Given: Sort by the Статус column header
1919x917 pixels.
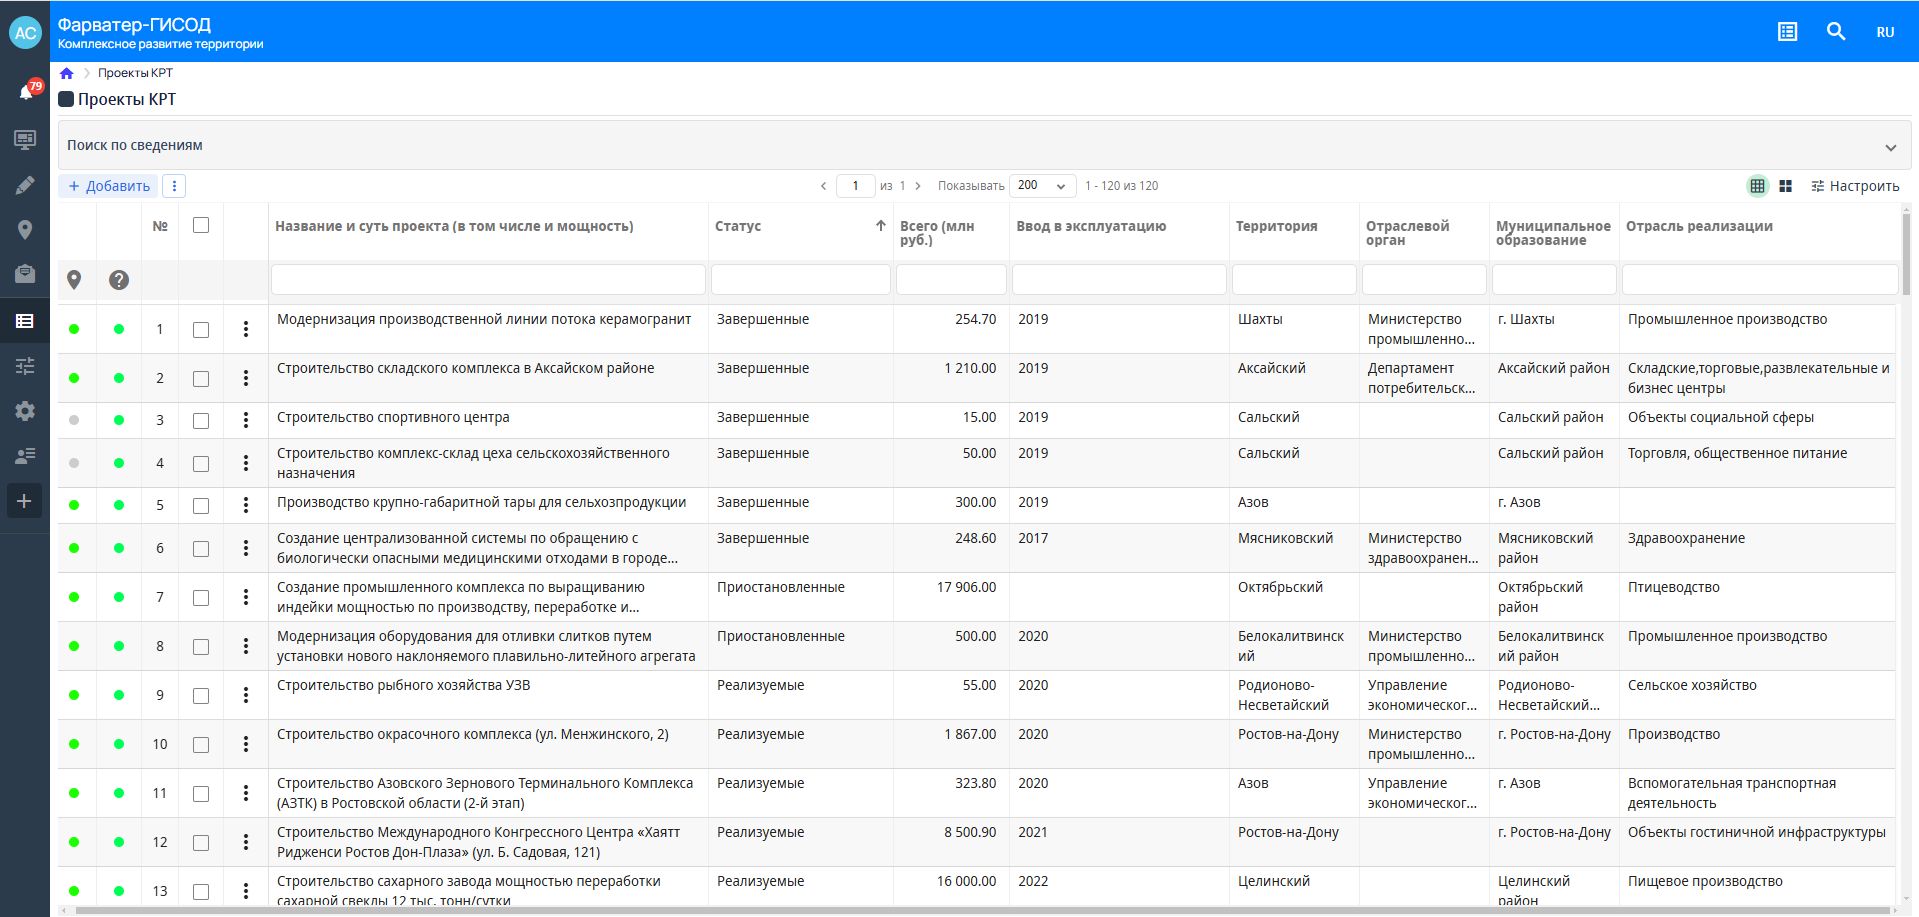Looking at the screenshot, I should coord(739,226).
